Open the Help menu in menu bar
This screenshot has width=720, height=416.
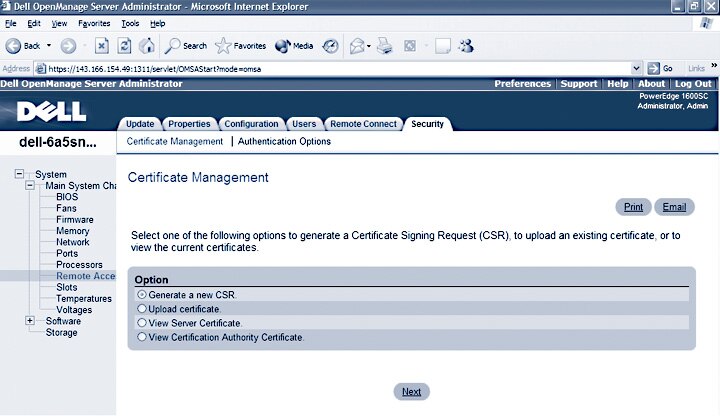tap(158, 23)
